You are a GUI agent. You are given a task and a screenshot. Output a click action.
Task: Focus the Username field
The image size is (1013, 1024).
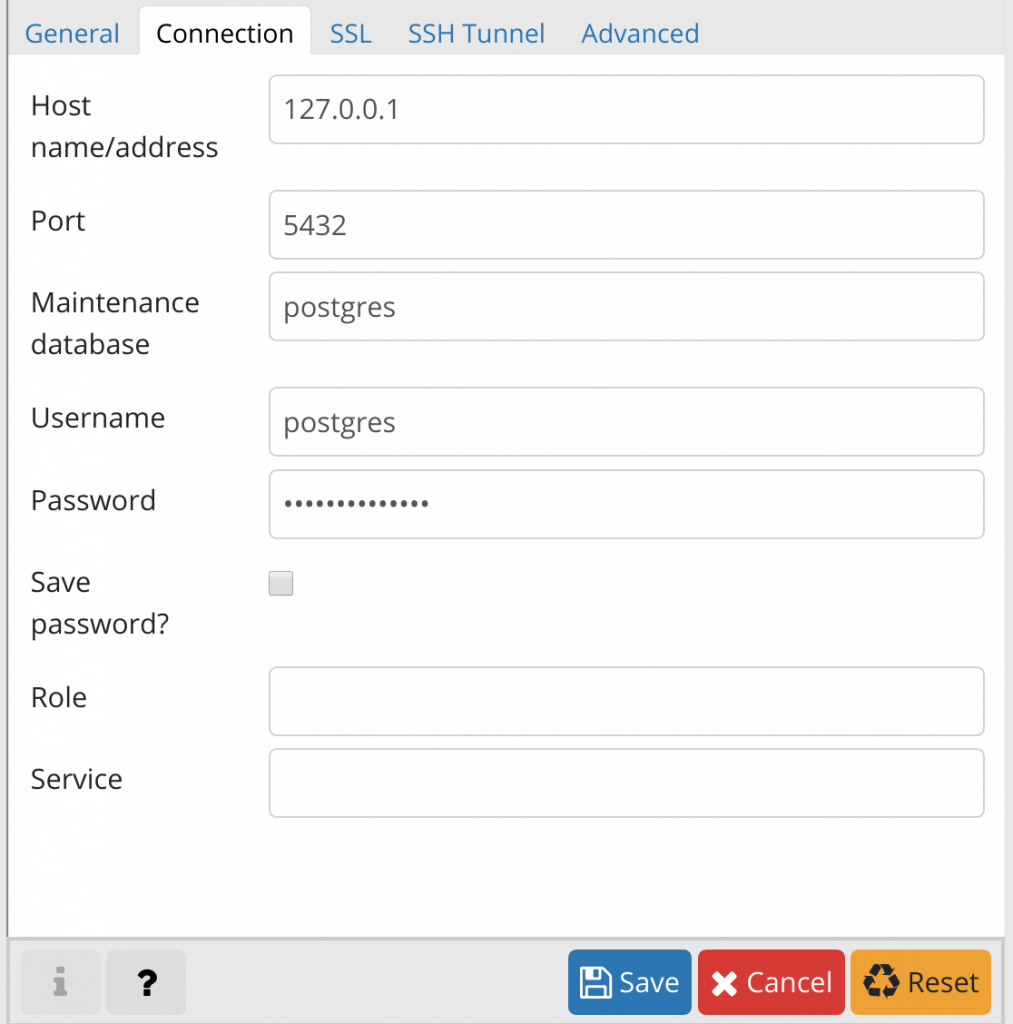coord(626,422)
